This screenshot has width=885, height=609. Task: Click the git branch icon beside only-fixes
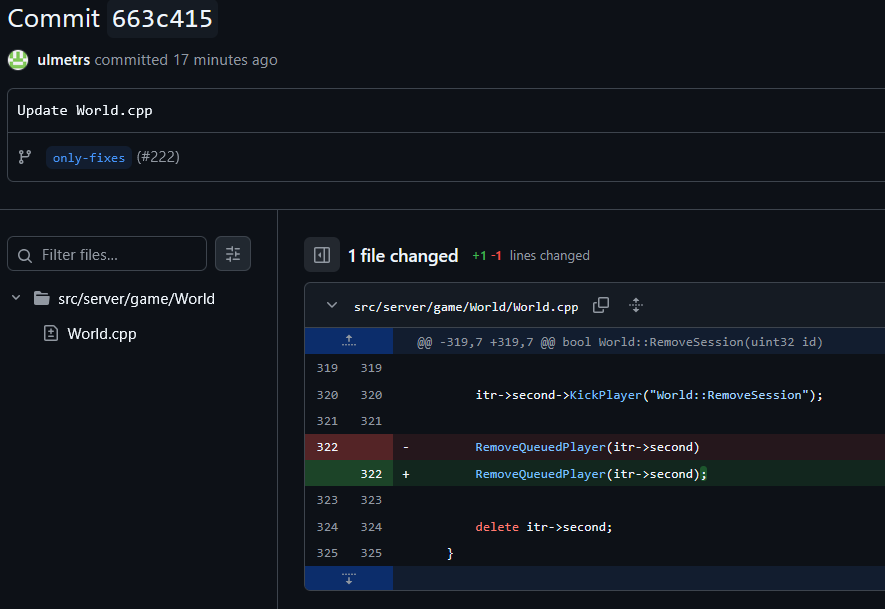[25, 157]
